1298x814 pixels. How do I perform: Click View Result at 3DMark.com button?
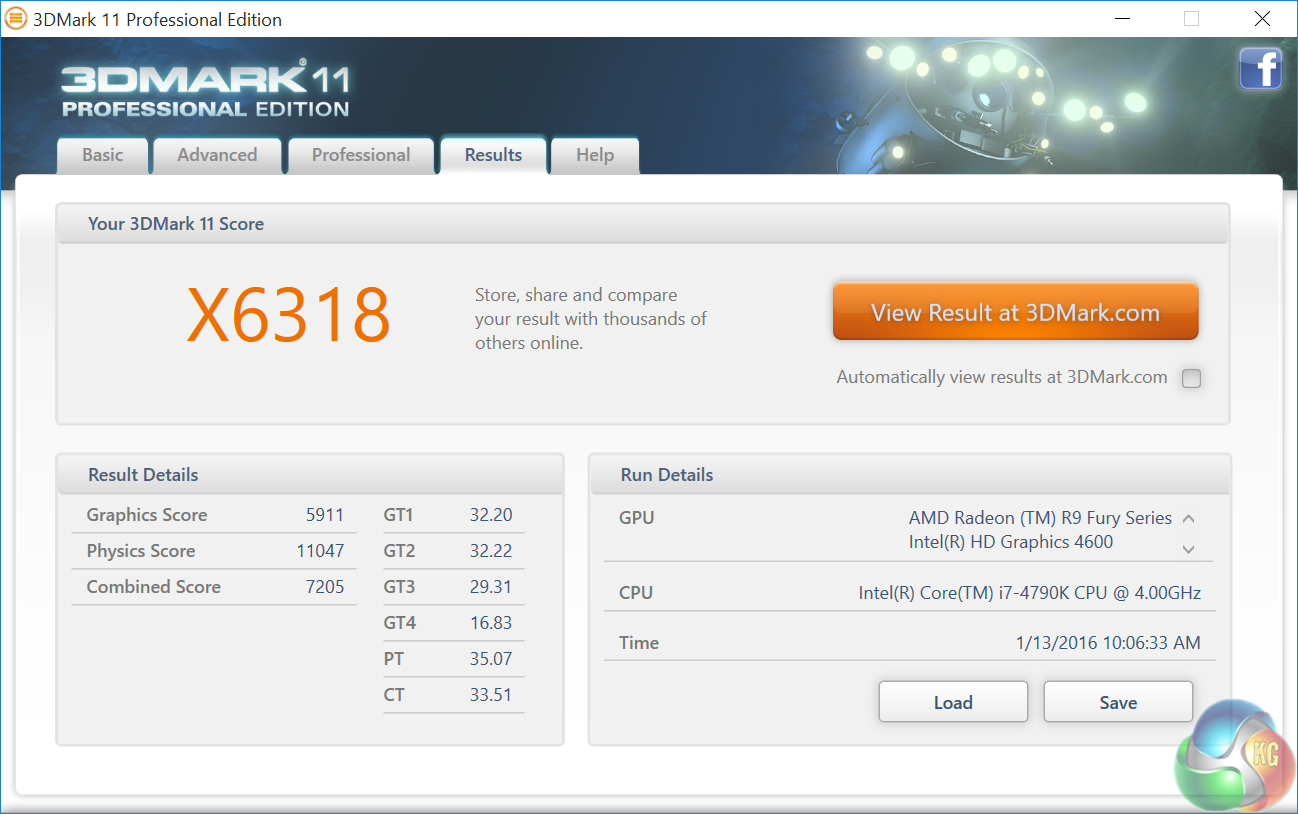[1015, 312]
